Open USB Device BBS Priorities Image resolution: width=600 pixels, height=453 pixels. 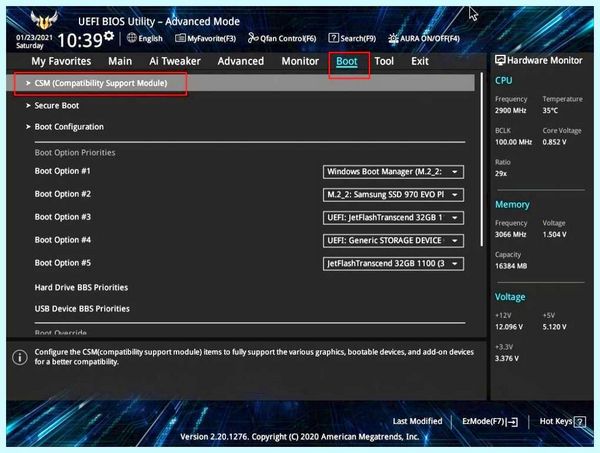(x=82, y=309)
